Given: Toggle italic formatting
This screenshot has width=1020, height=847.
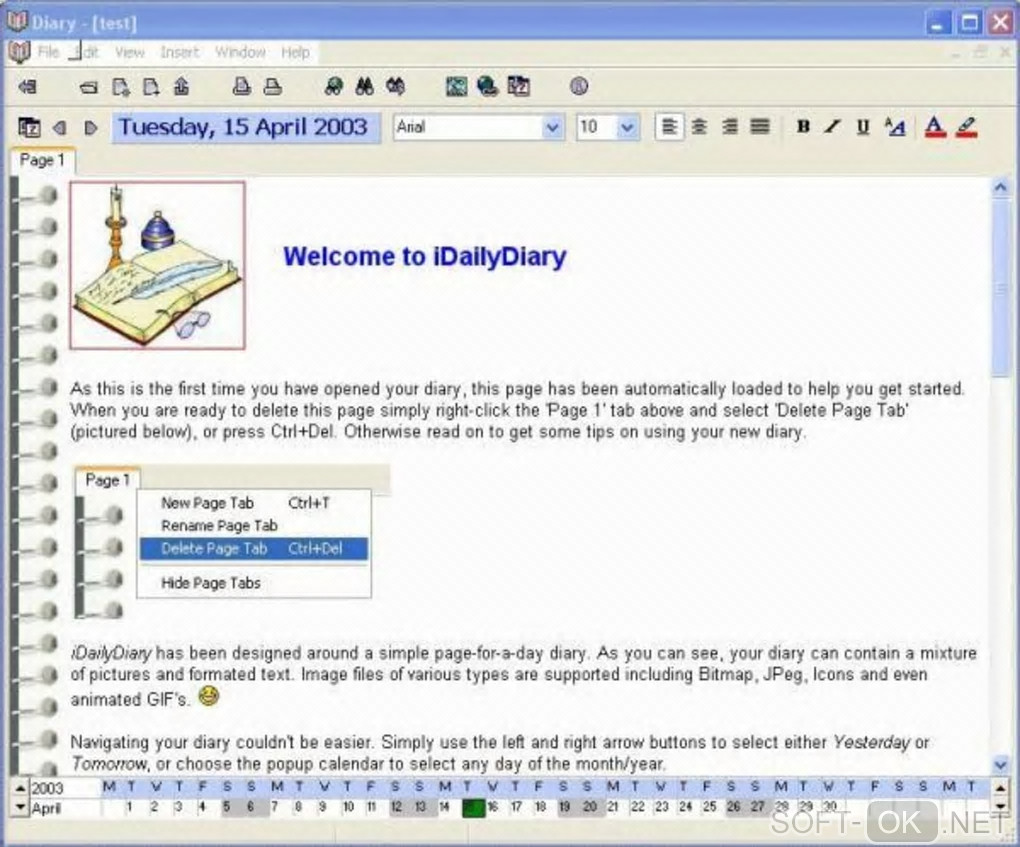Looking at the screenshot, I should click(x=833, y=127).
